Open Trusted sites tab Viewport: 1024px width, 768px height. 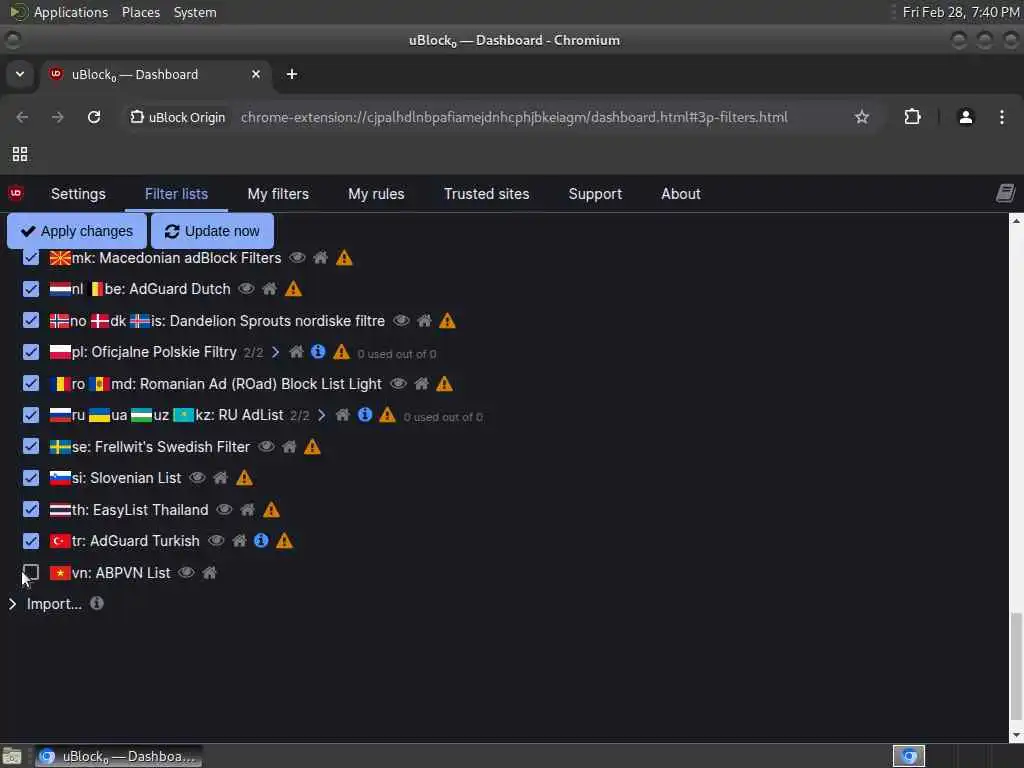[x=487, y=194]
